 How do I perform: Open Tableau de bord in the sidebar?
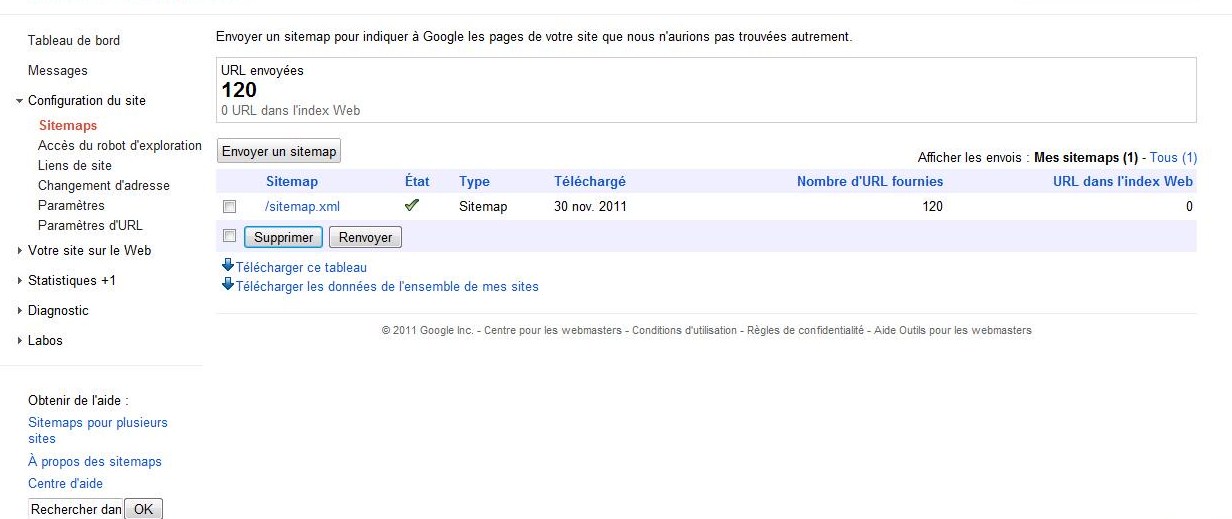point(74,41)
